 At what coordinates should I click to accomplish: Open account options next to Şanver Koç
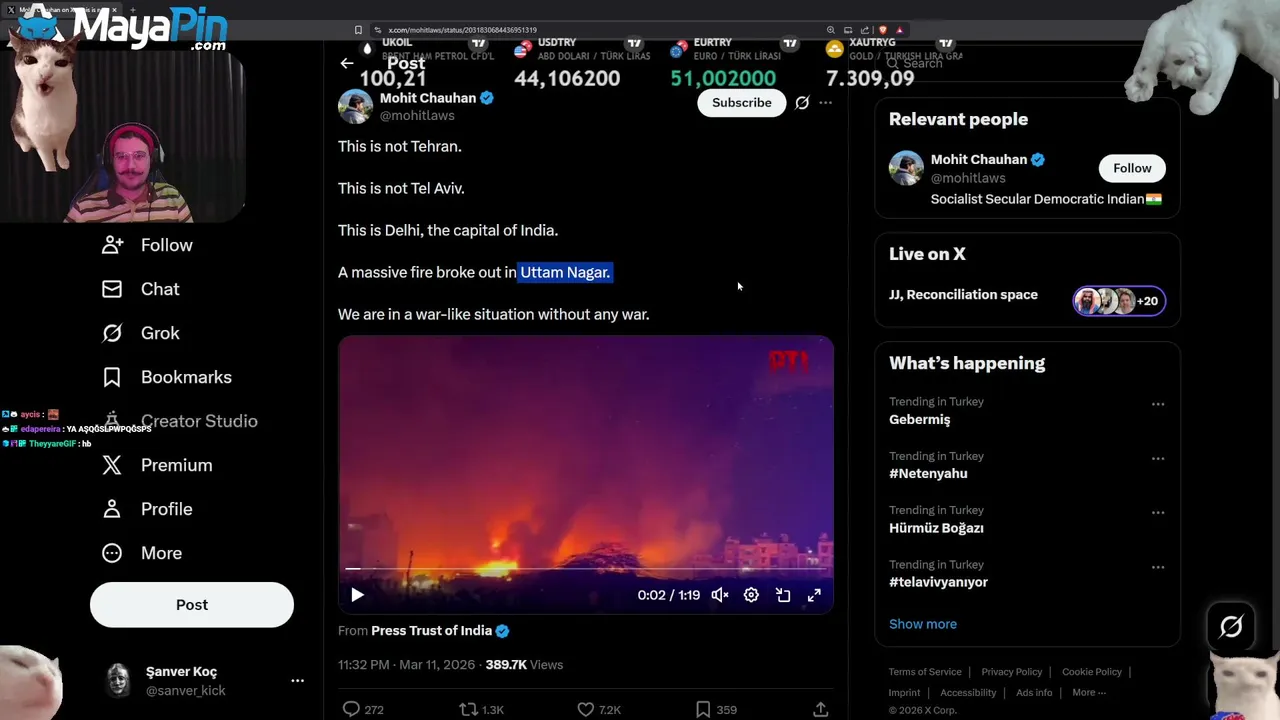click(x=297, y=680)
